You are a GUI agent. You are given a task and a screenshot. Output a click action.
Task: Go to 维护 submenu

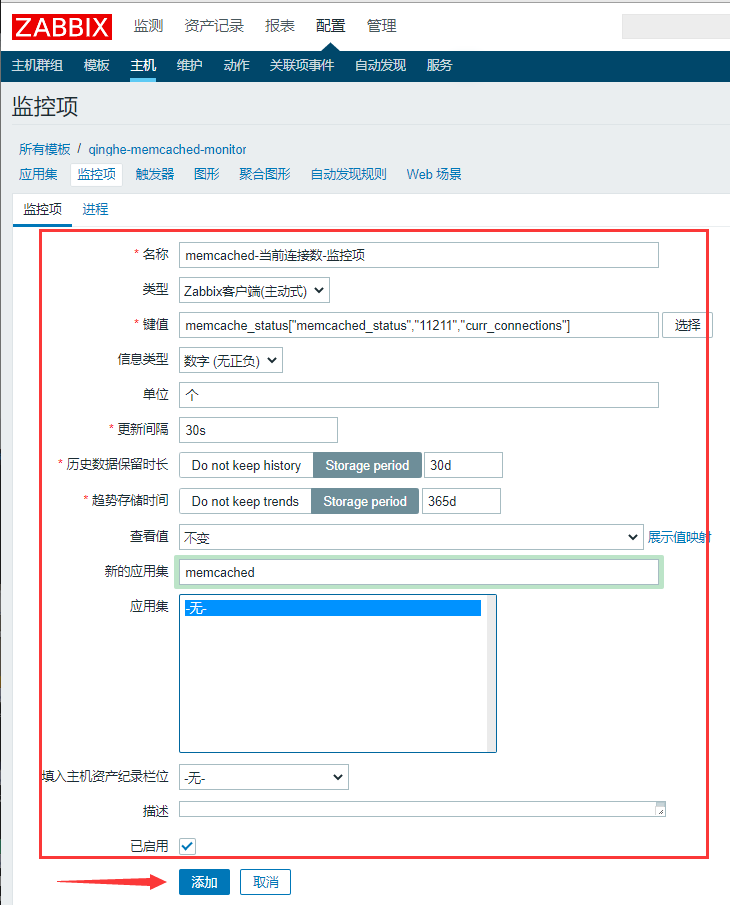[x=189, y=65]
